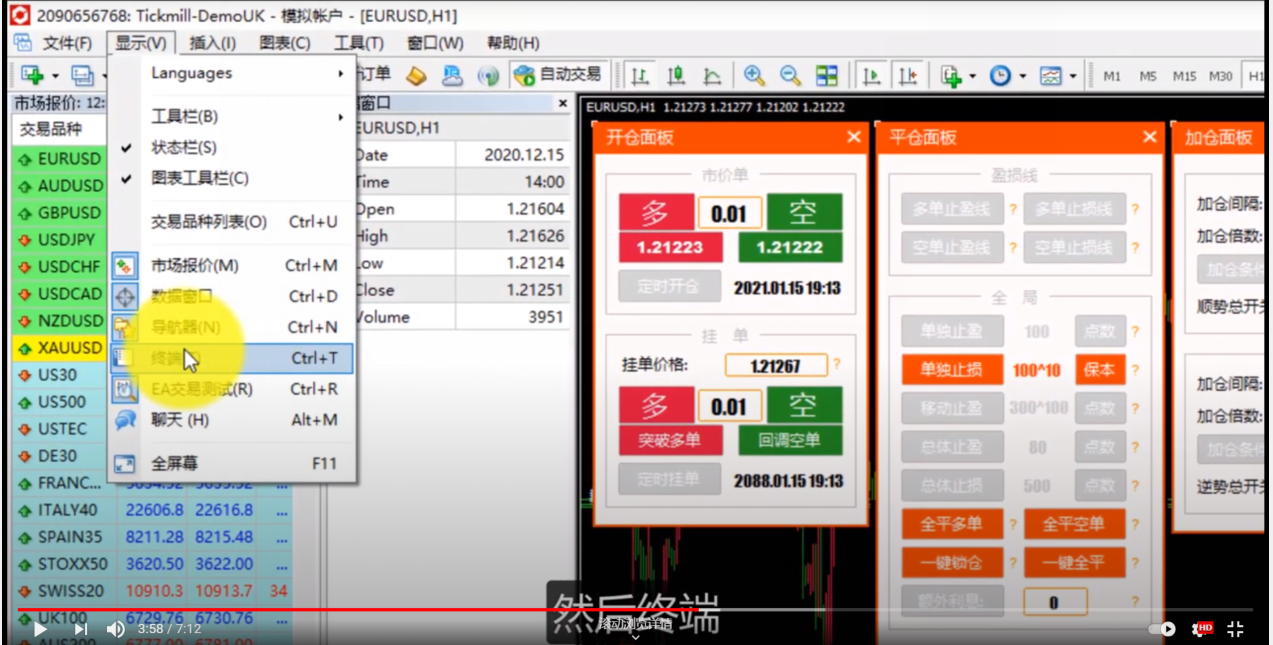Screen dimensions: 1273x645
Task: Toggle 图表工具栏(C) chart toolbar option
Action: [199, 178]
